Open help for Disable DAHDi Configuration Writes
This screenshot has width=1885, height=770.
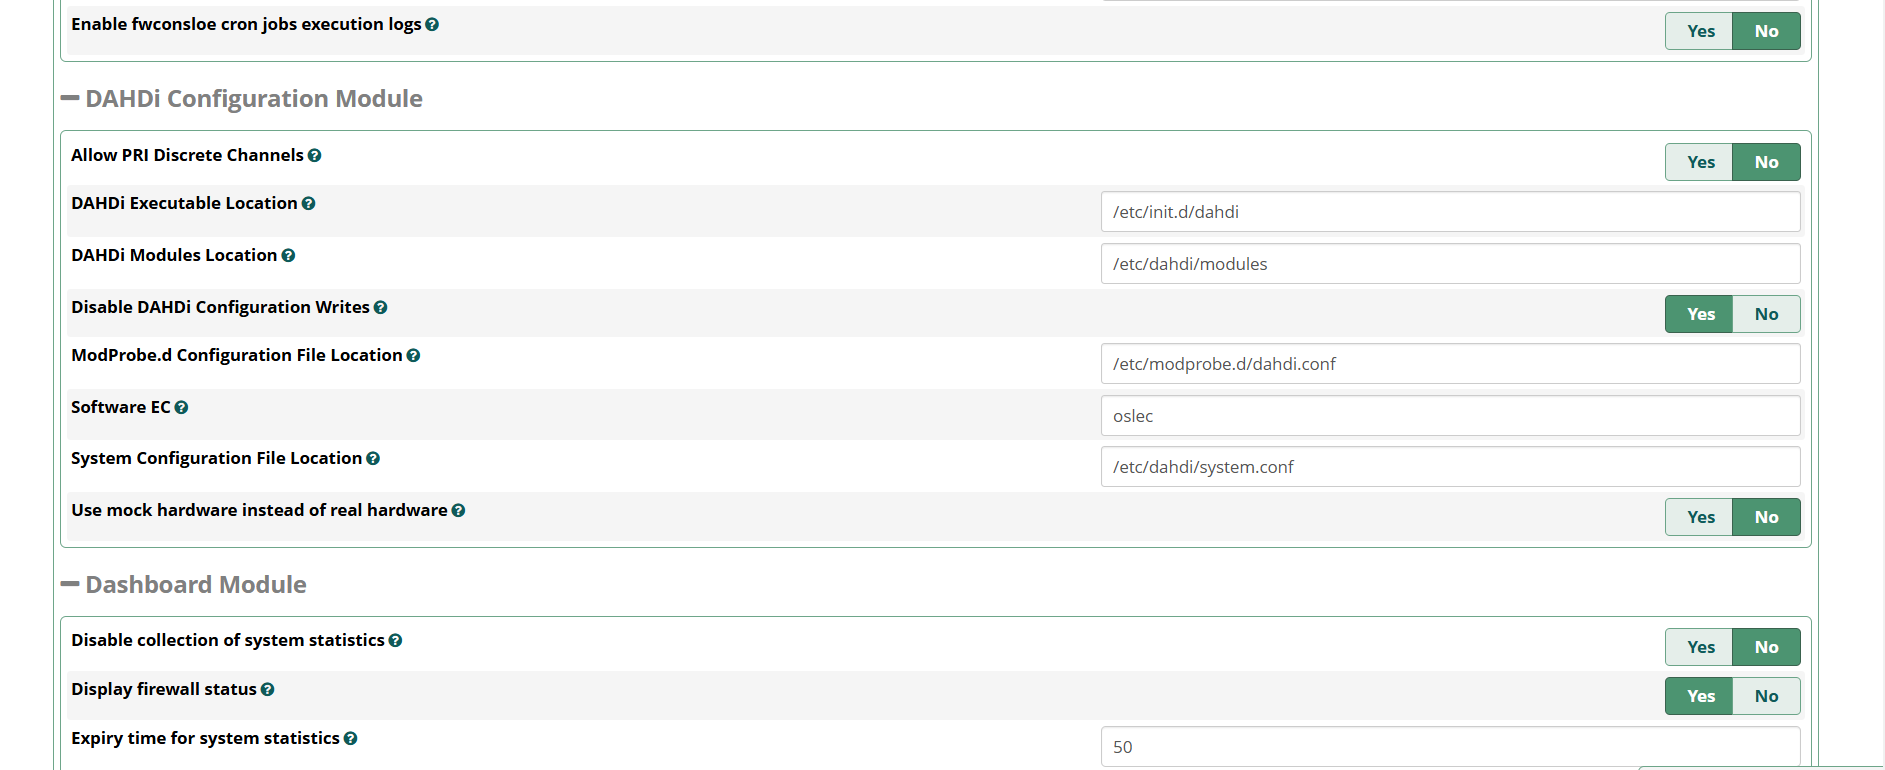pos(380,308)
